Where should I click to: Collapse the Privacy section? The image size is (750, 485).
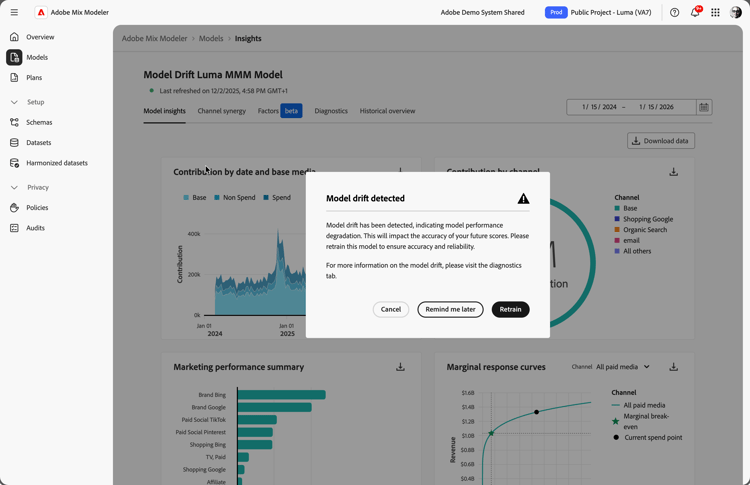point(14,187)
